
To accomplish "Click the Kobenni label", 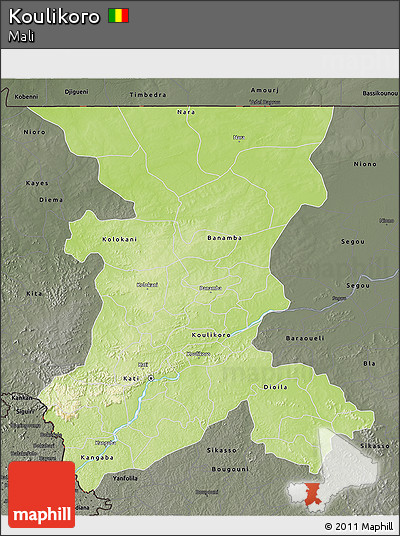I will click(26, 97).
